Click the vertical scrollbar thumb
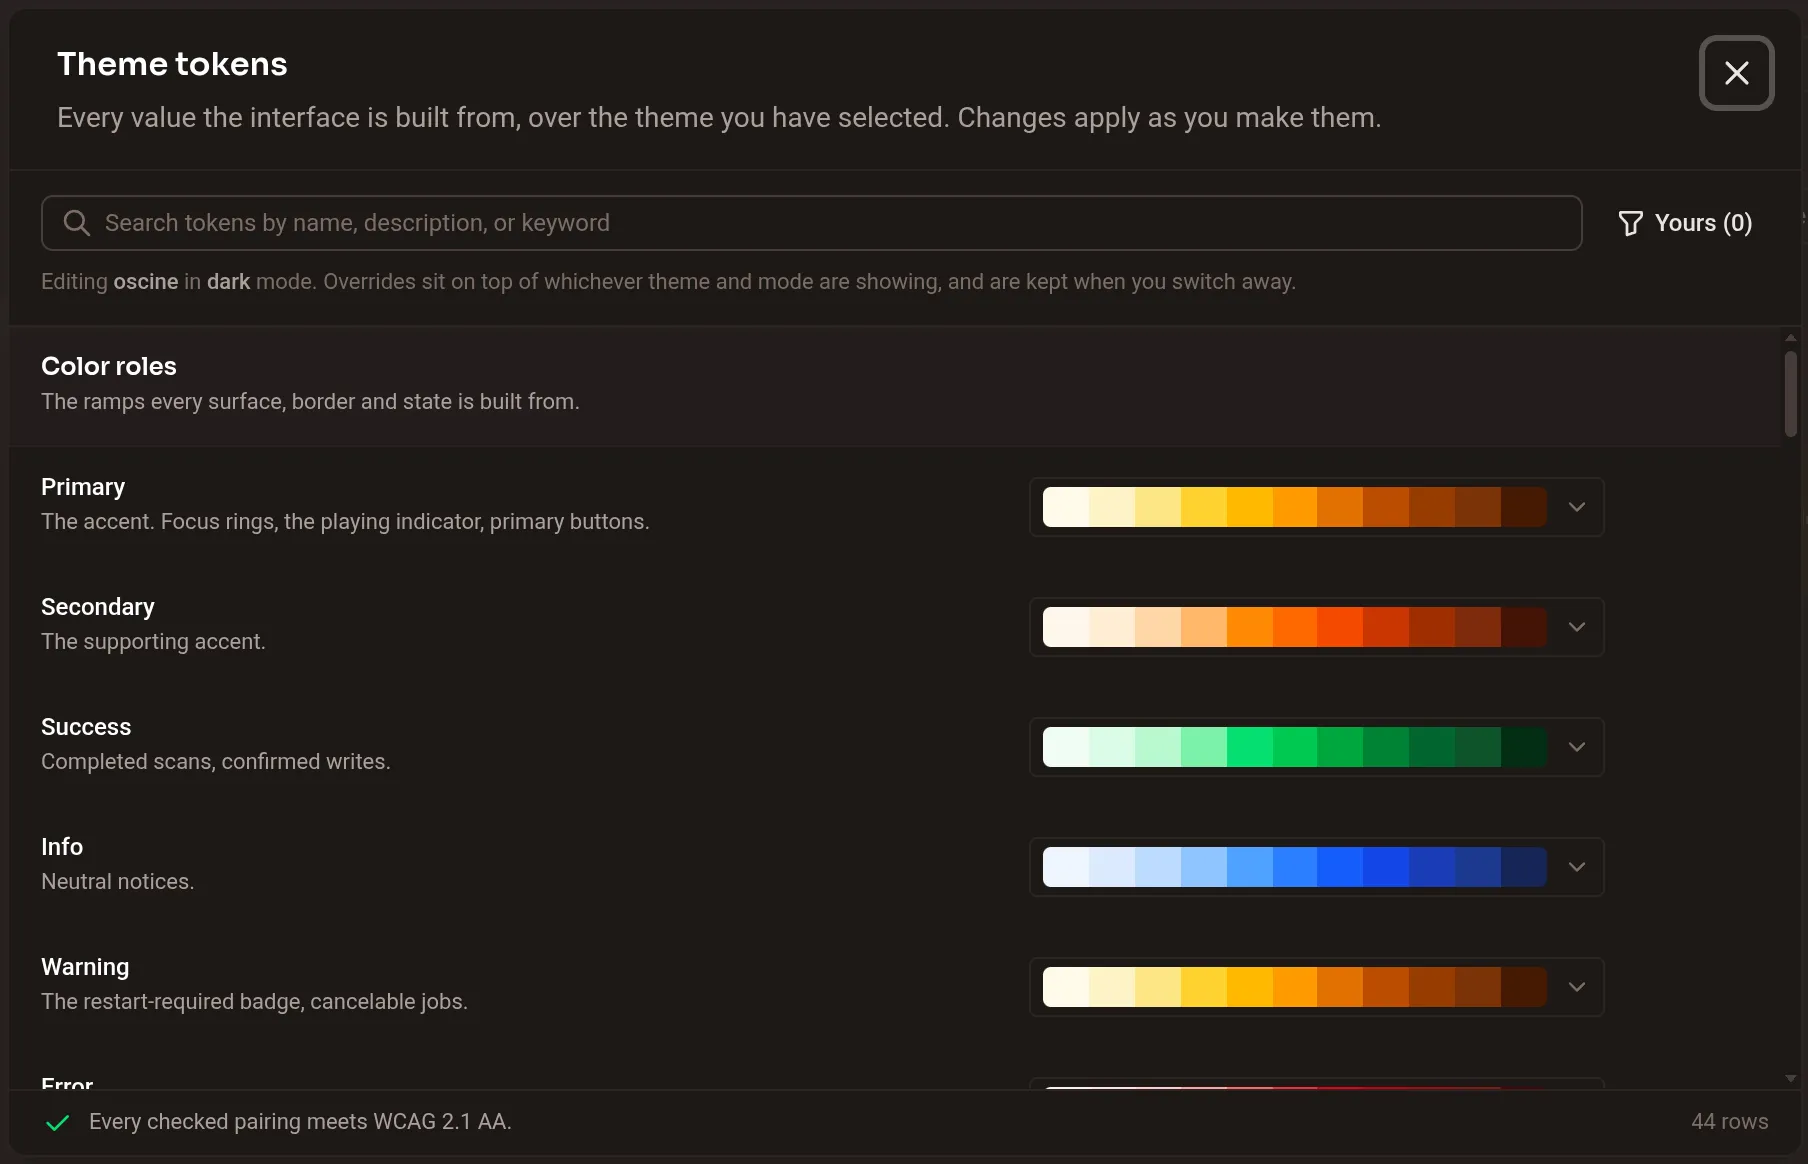The width and height of the screenshot is (1808, 1164). click(x=1790, y=393)
